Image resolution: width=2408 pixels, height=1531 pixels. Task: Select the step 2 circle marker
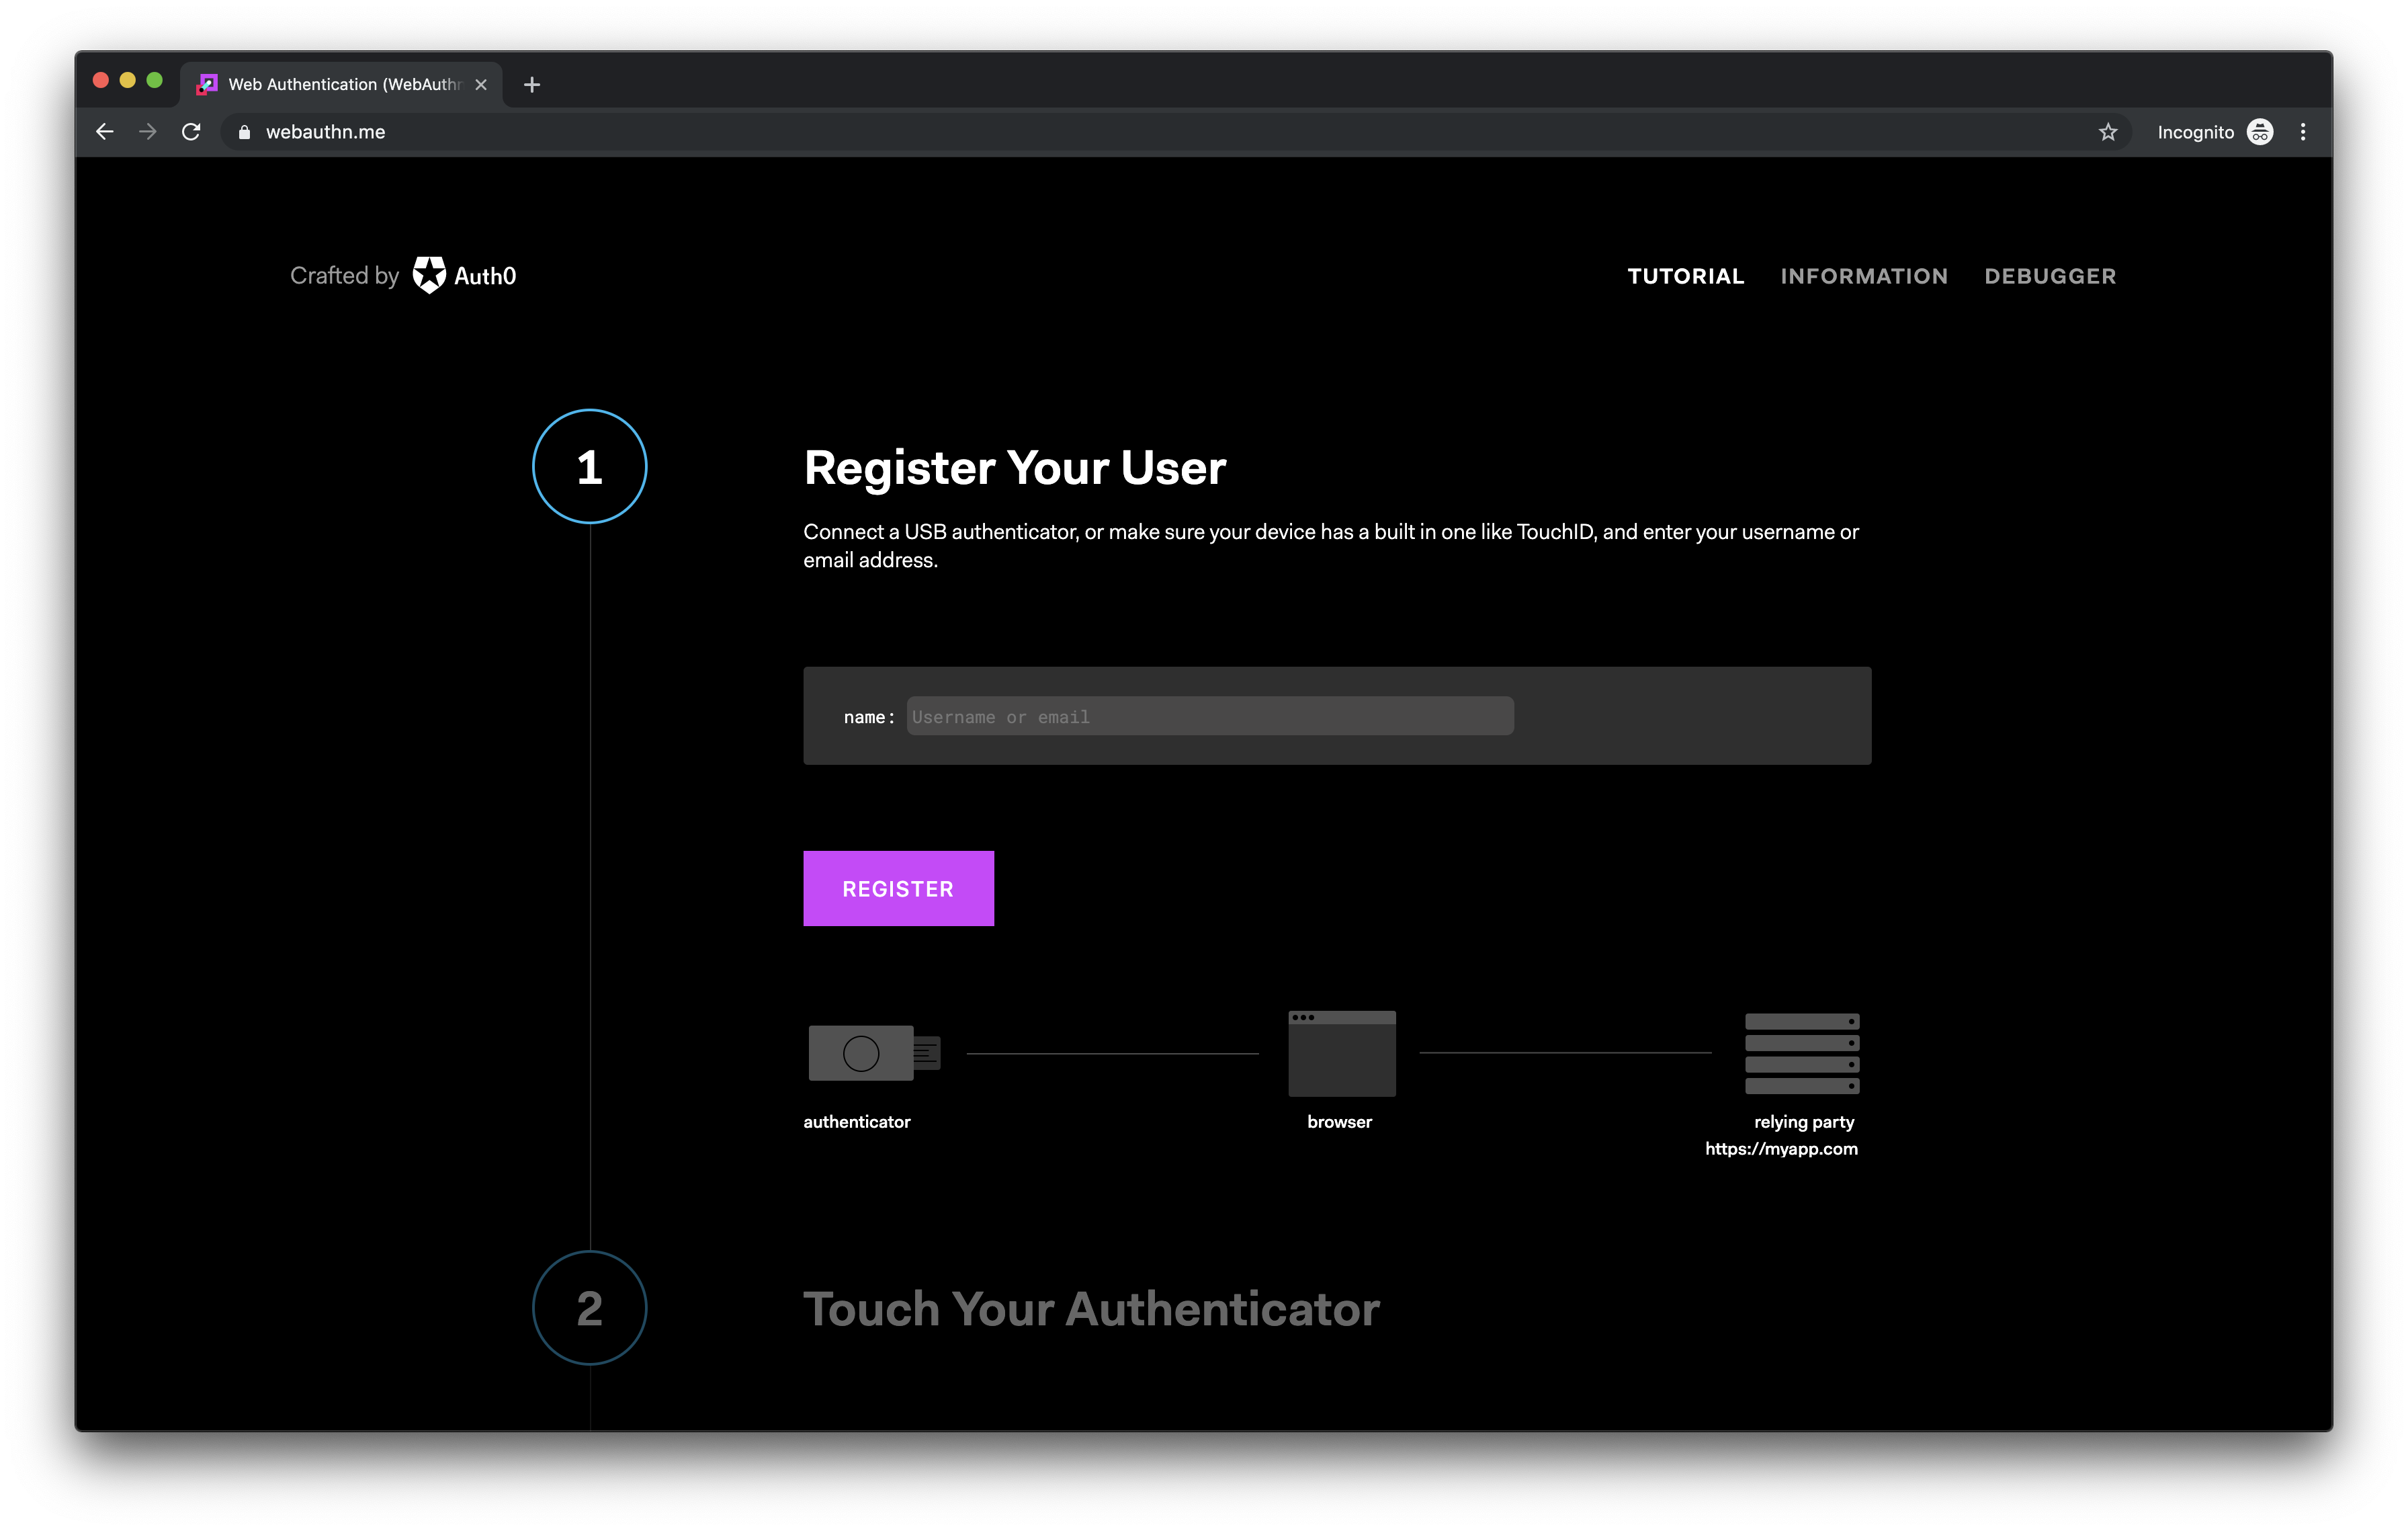(x=589, y=1307)
